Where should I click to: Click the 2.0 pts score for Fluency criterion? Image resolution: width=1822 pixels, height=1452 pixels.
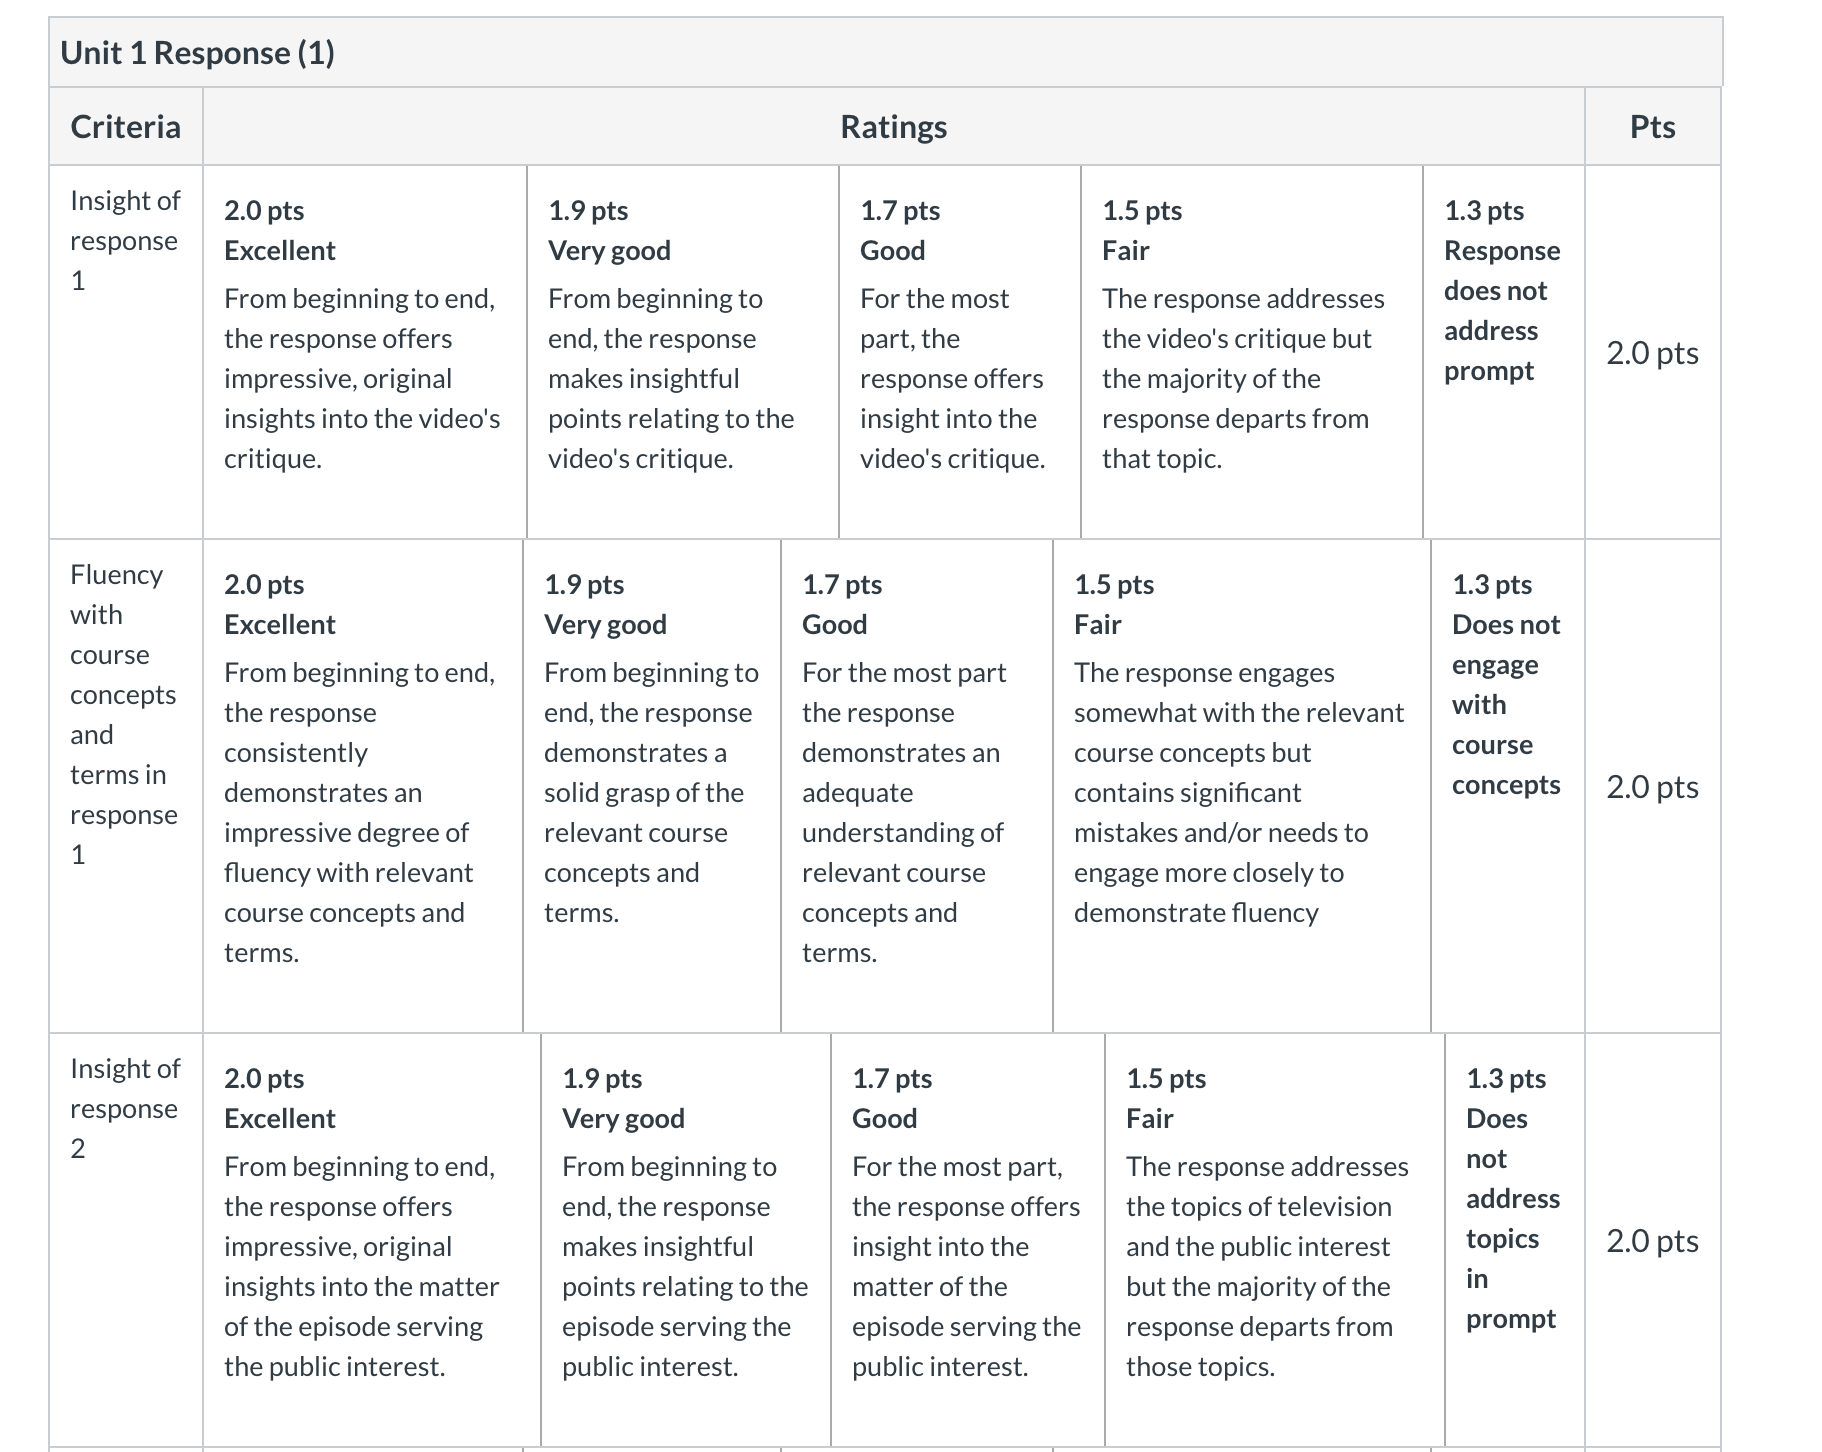coord(1652,787)
